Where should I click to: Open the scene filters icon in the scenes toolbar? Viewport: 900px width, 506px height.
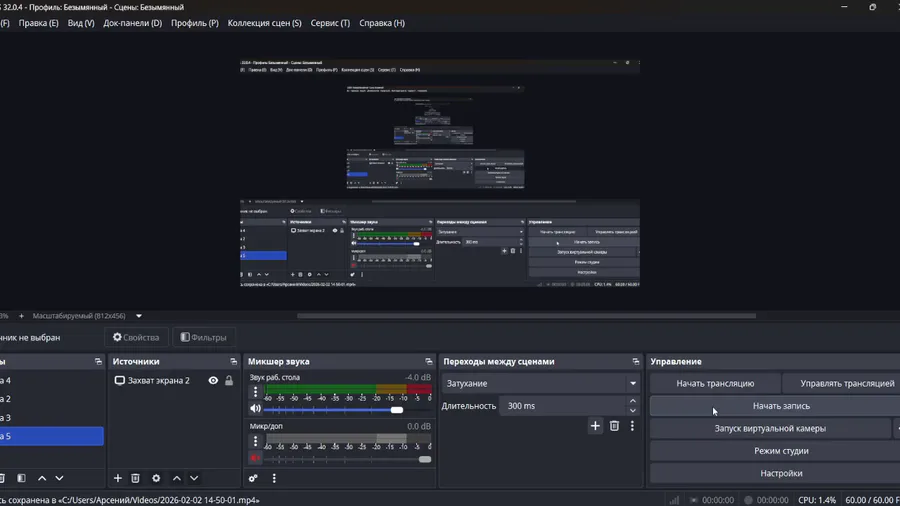pyautogui.click(x=21, y=478)
